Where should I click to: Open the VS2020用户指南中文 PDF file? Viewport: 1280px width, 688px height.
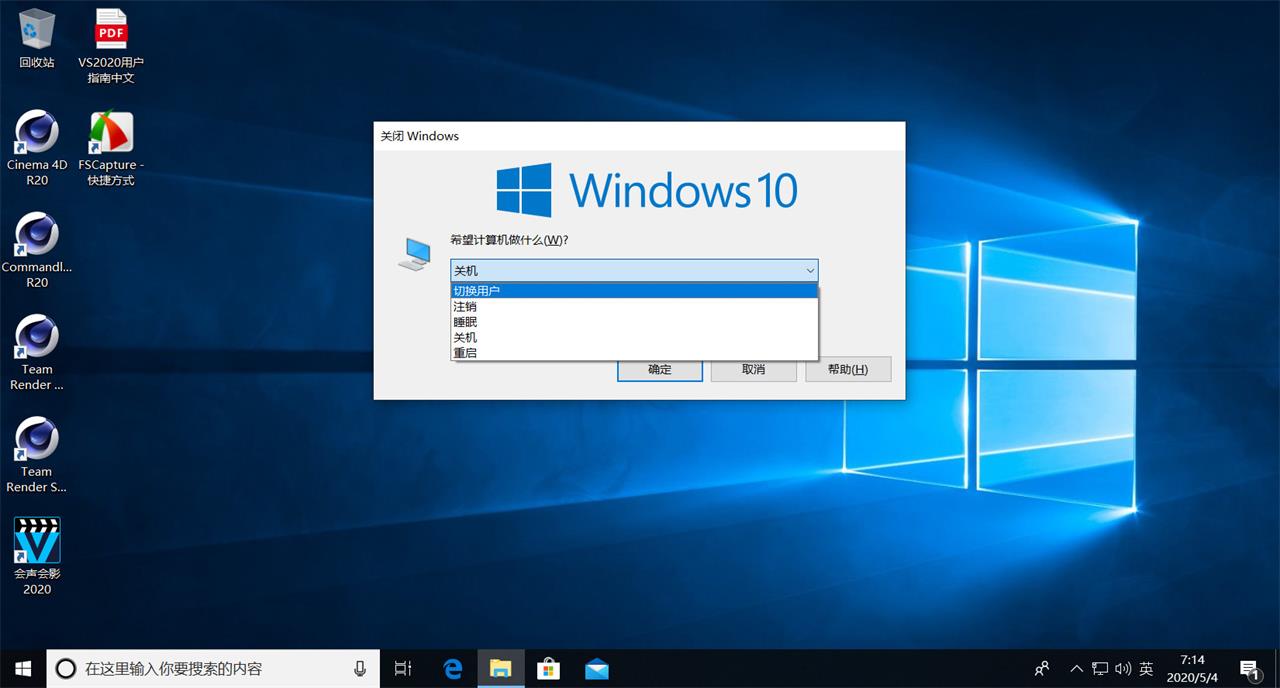click(111, 30)
